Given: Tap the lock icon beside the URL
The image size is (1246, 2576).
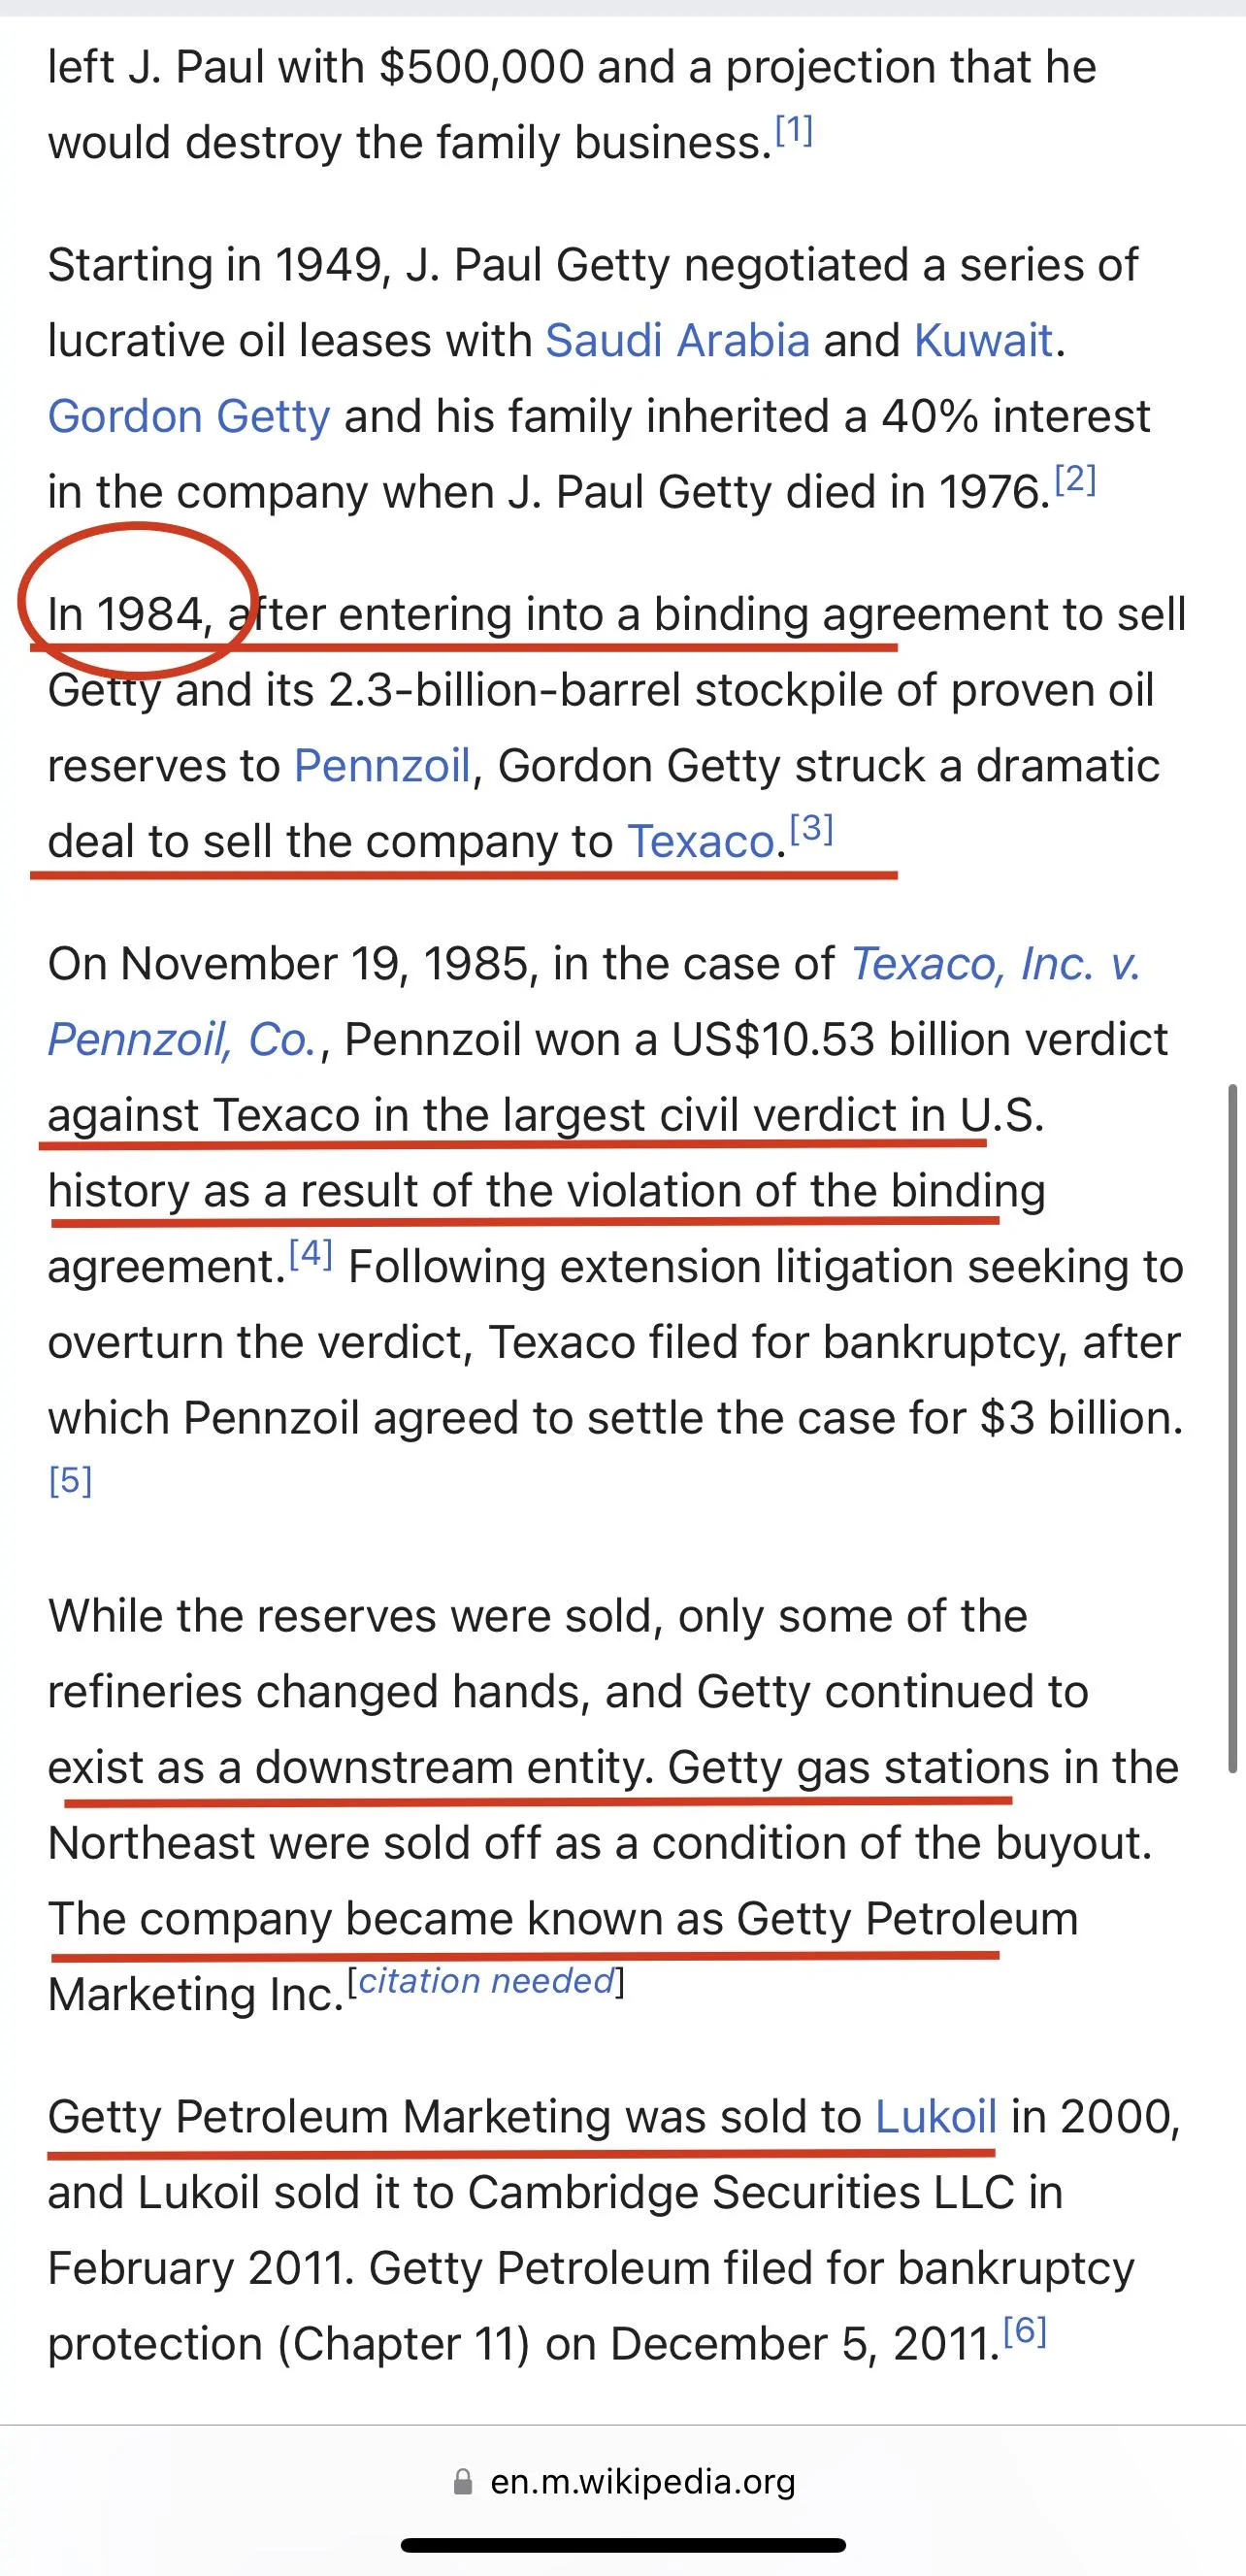Looking at the screenshot, I should [463, 2482].
